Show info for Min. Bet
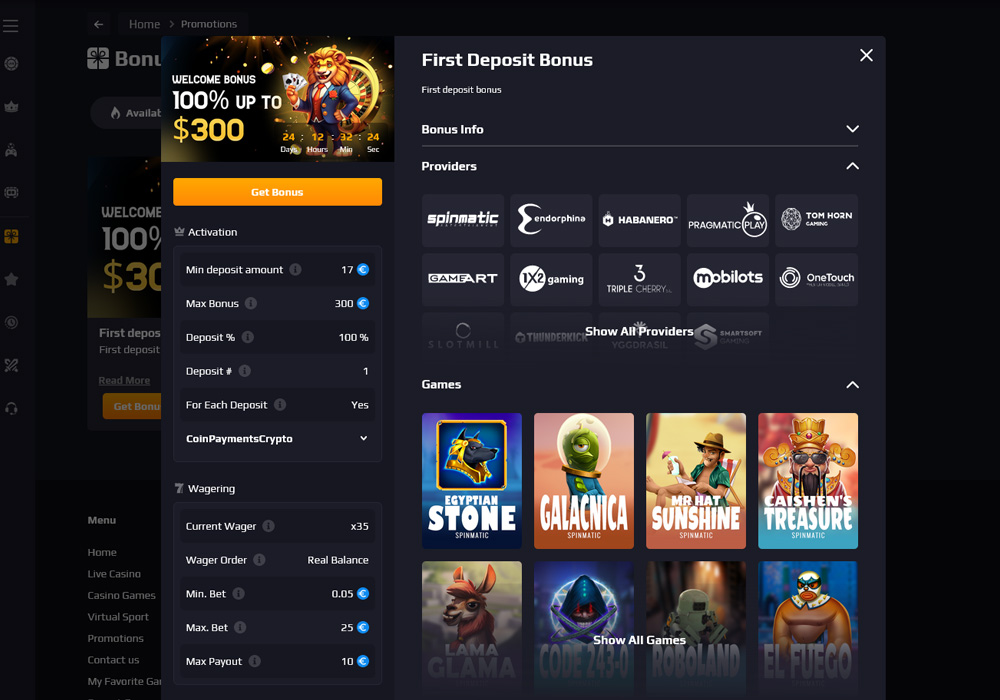This screenshot has width=1000, height=700. (x=239, y=594)
